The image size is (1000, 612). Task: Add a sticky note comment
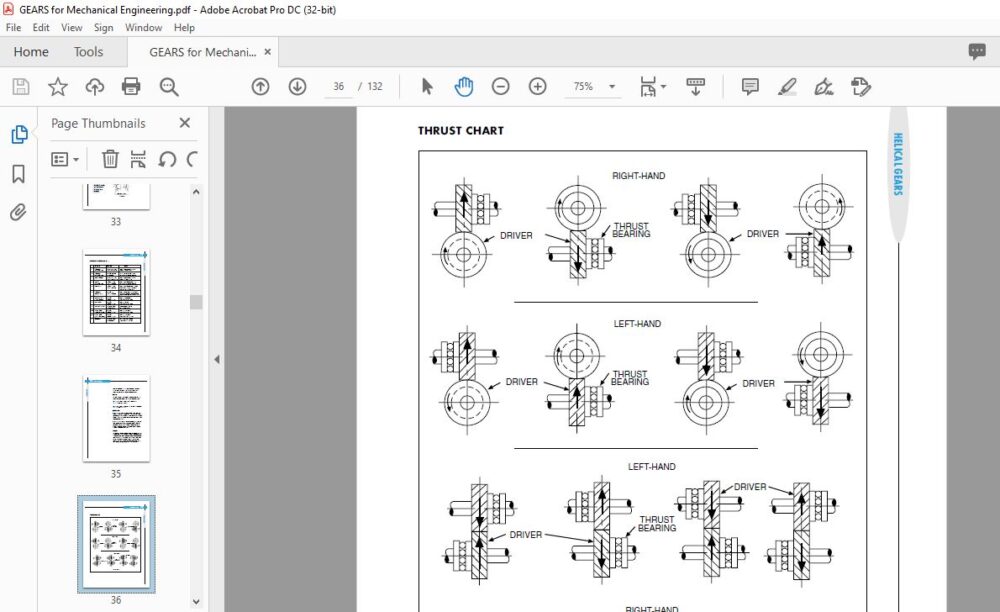click(x=750, y=87)
